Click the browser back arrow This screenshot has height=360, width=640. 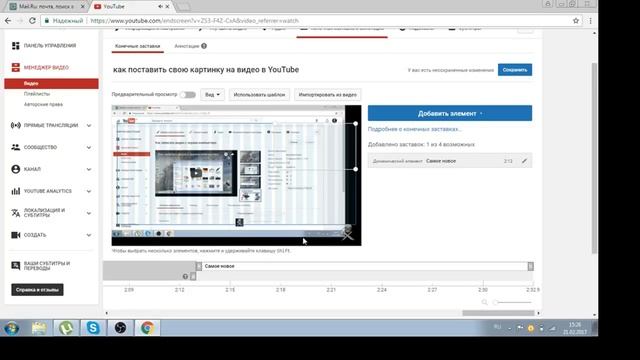pyautogui.click(x=8, y=20)
